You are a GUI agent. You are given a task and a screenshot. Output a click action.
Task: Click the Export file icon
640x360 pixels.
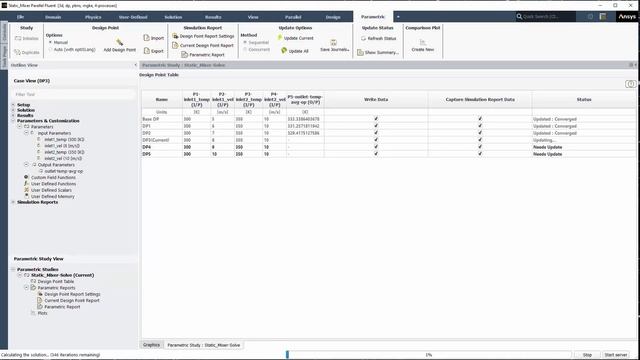click(147, 51)
